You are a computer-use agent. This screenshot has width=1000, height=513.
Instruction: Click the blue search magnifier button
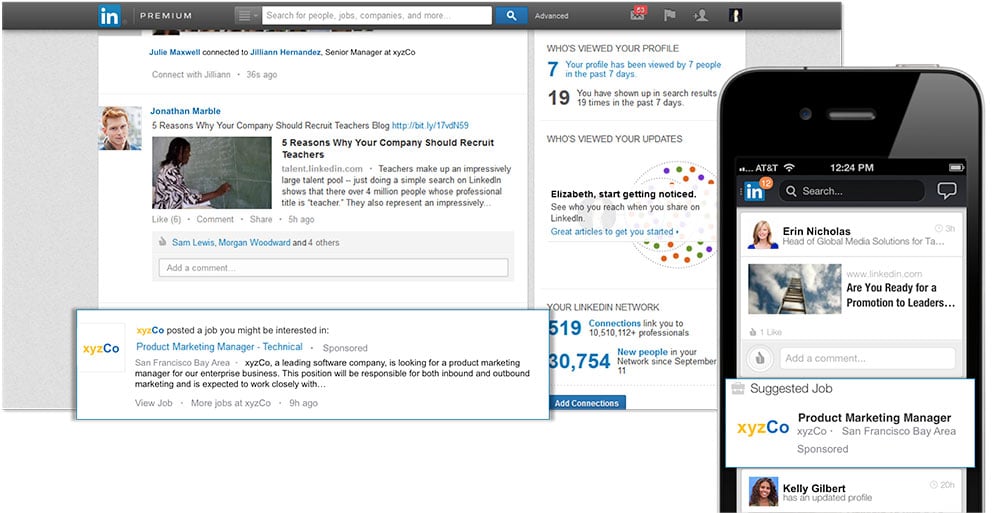[511, 16]
